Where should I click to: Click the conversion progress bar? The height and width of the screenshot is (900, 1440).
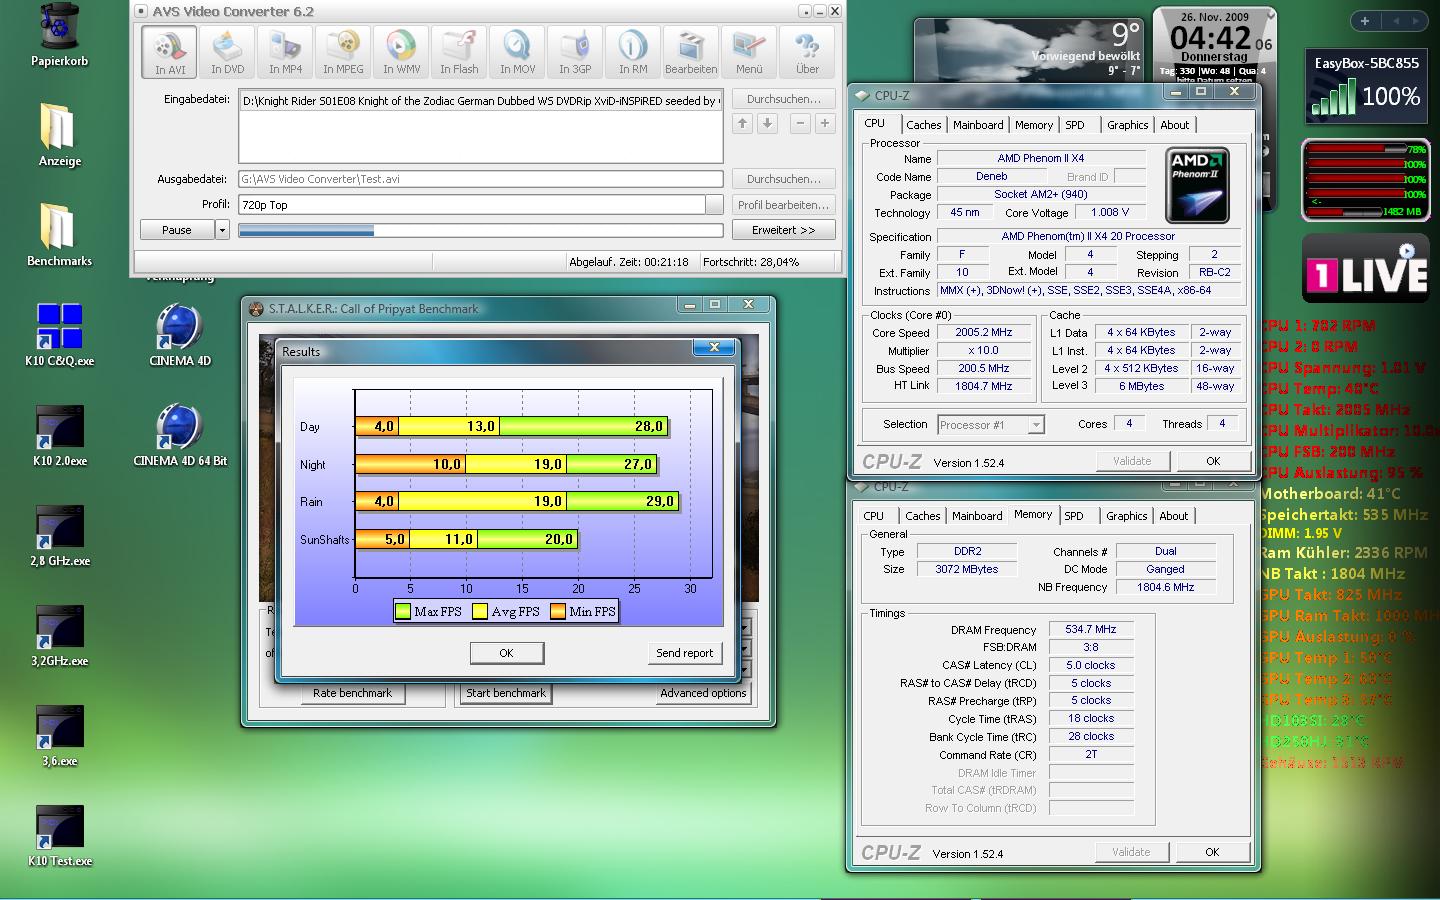tap(480, 230)
